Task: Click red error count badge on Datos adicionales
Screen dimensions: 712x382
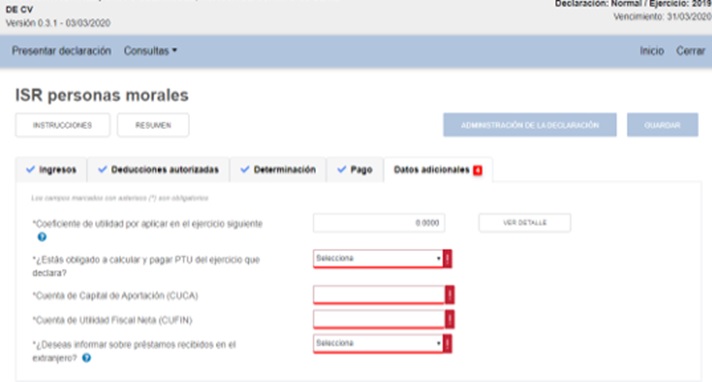Action: (477, 170)
